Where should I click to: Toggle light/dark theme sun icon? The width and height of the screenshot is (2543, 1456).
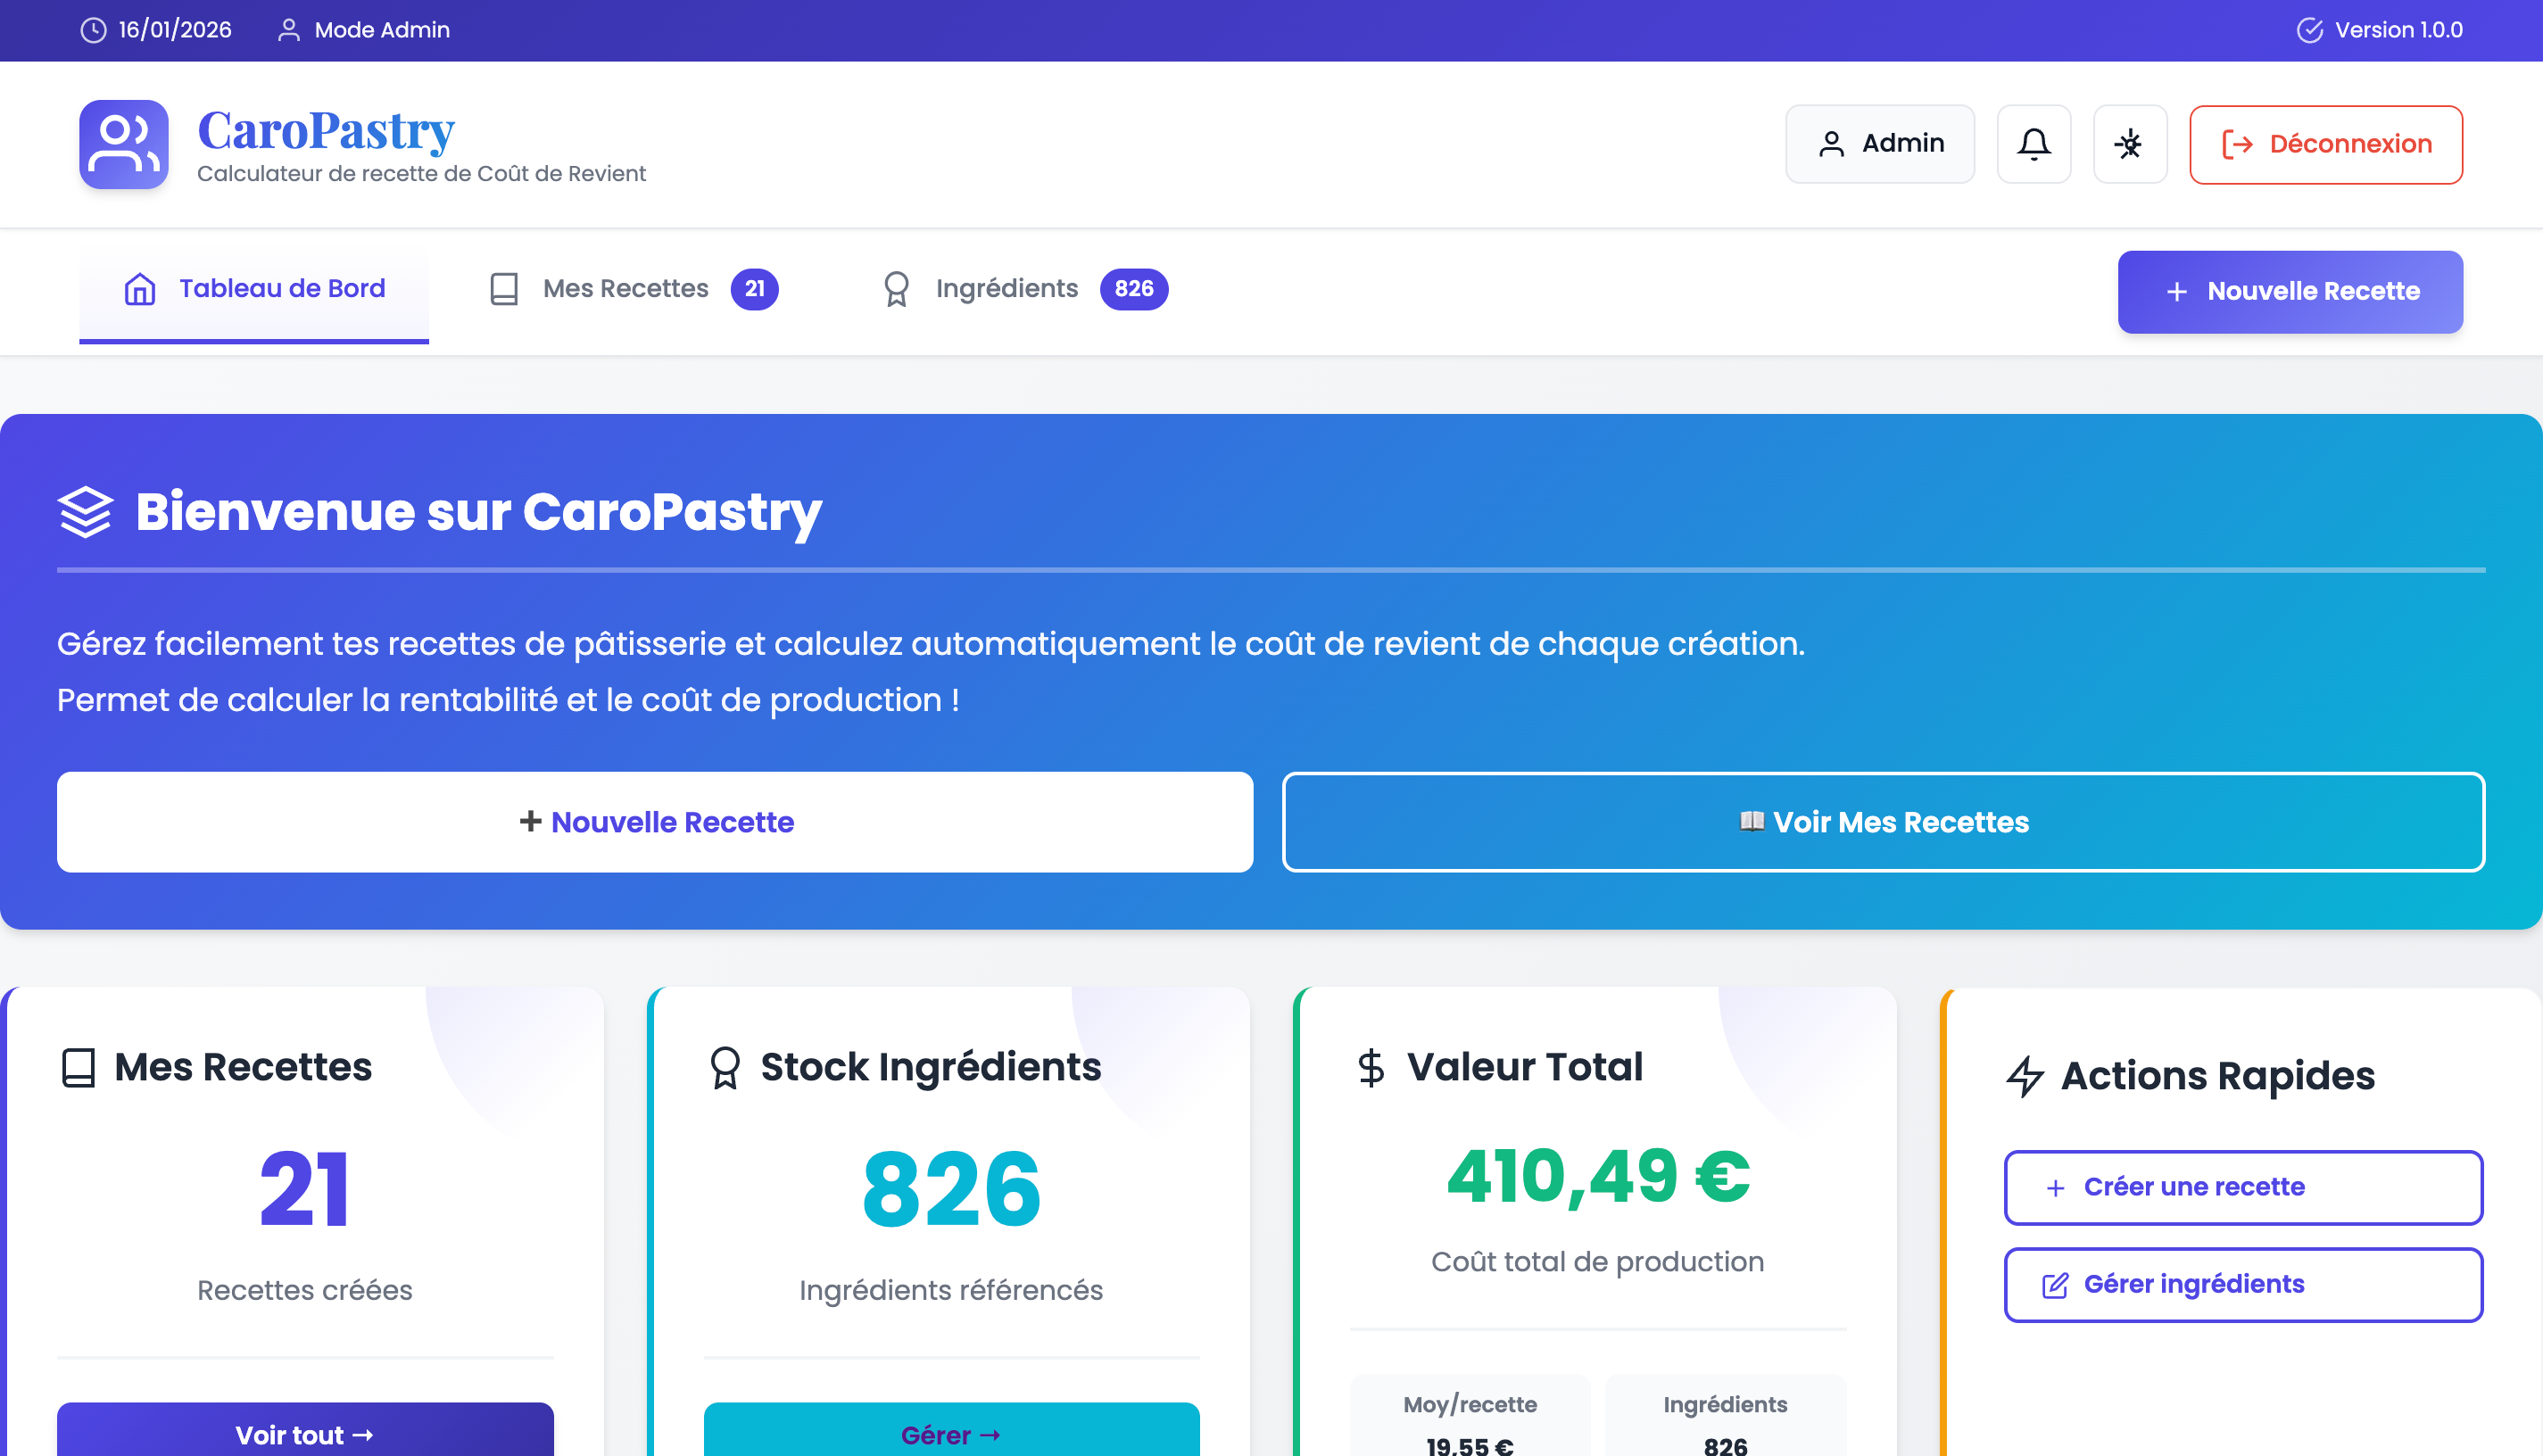pos(2129,144)
